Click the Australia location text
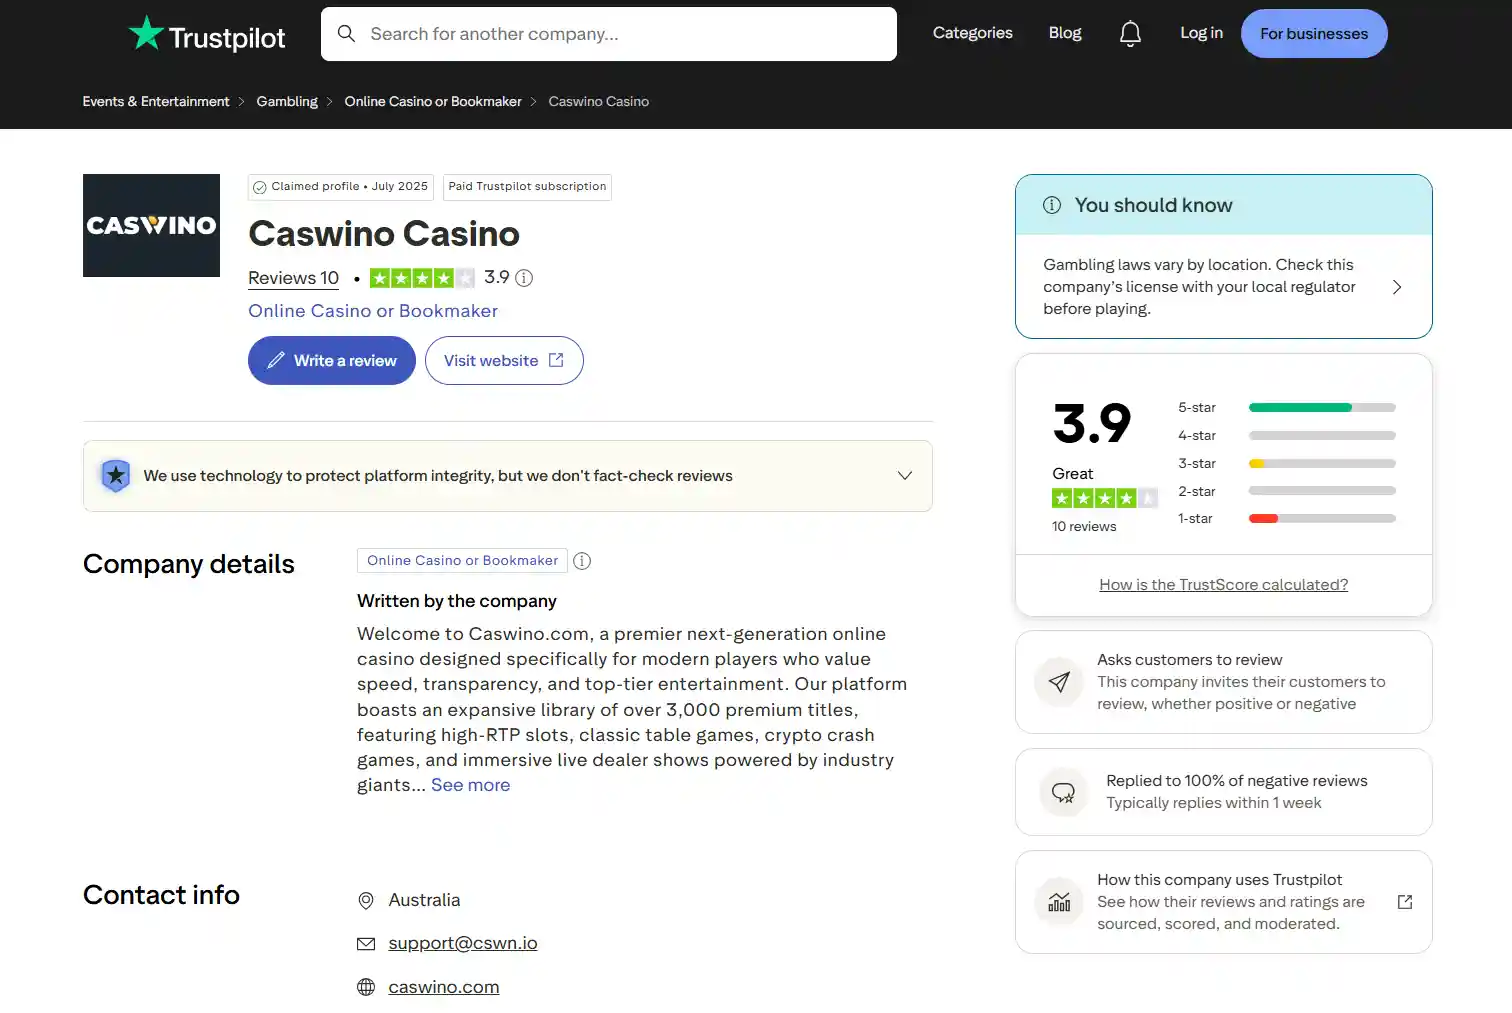The image size is (1512, 1013). point(424,901)
